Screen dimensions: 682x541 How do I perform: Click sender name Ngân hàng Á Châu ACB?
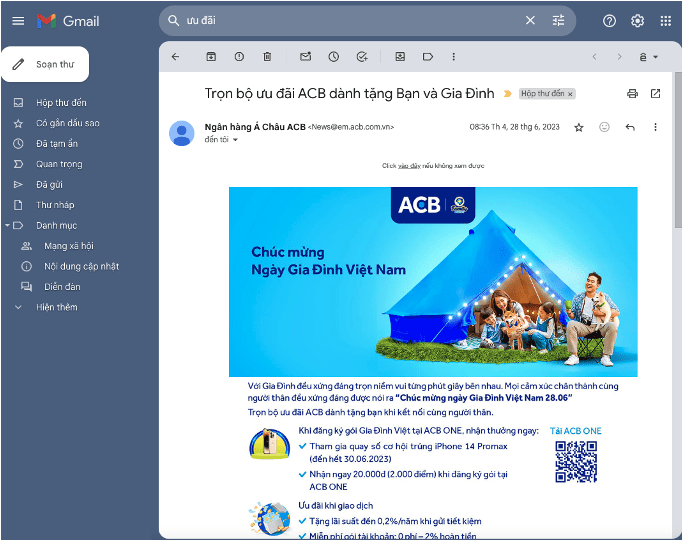pos(255,127)
